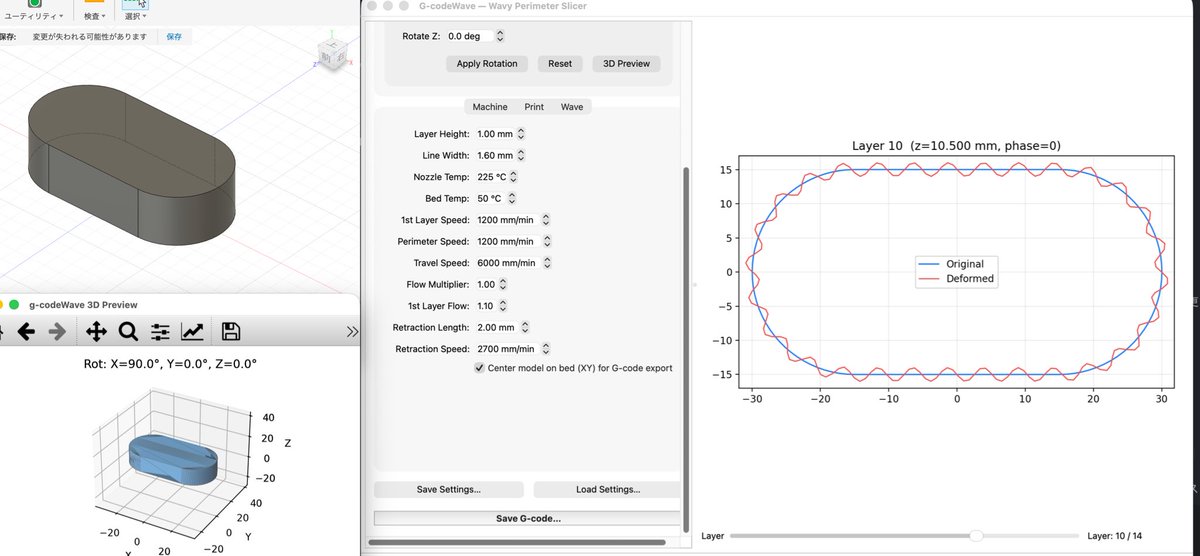Click the Apply Rotation button
1200x556 pixels.
(x=487, y=63)
